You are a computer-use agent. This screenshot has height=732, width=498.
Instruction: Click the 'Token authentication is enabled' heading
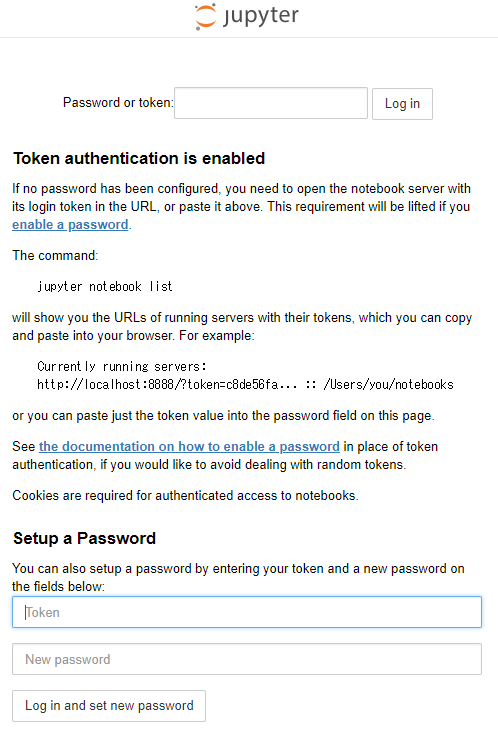point(139,158)
